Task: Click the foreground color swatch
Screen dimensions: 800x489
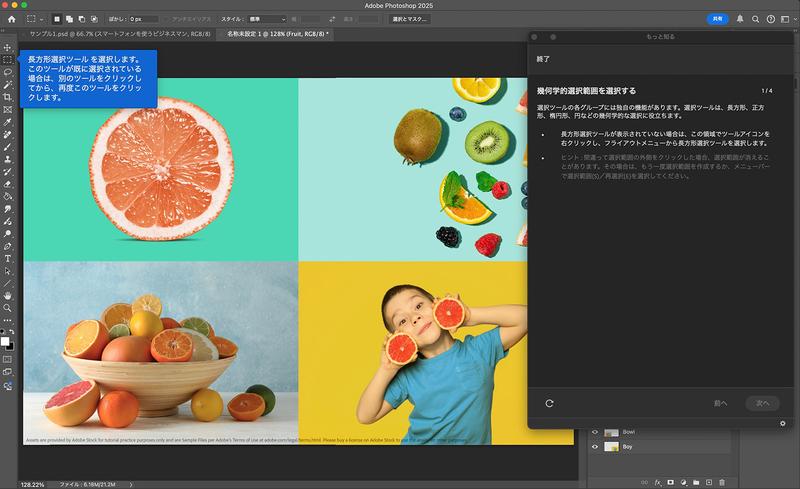Action: (6, 340)
